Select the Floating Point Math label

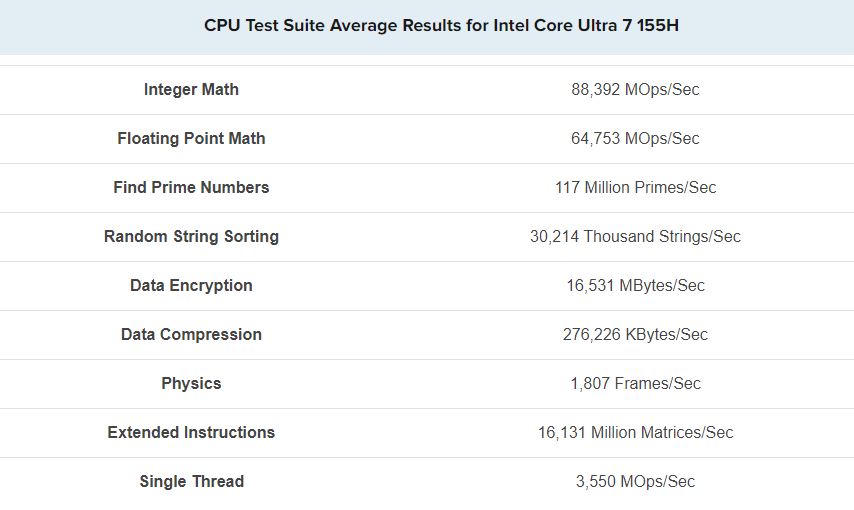[x=191, y=138]
